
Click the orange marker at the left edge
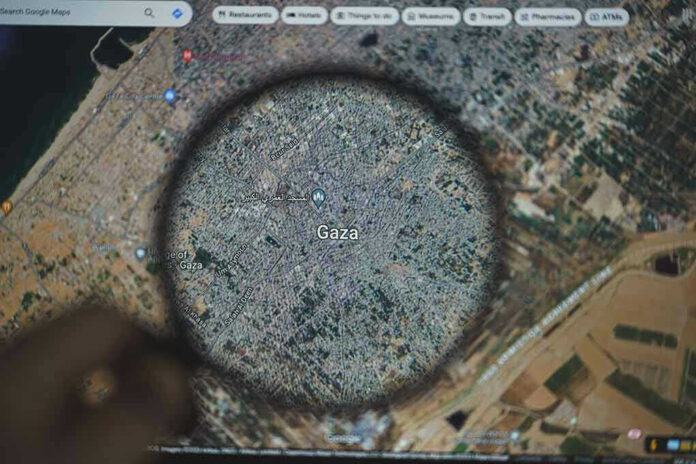pos(6,207)
